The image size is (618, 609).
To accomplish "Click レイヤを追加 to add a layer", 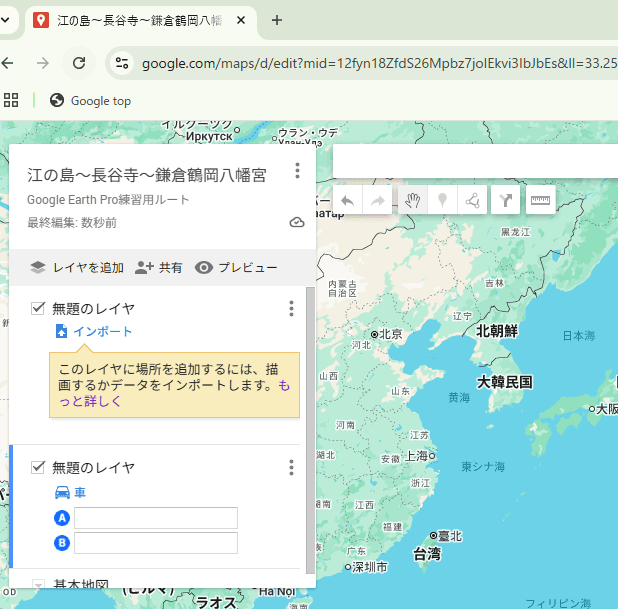I will (77, 267).
